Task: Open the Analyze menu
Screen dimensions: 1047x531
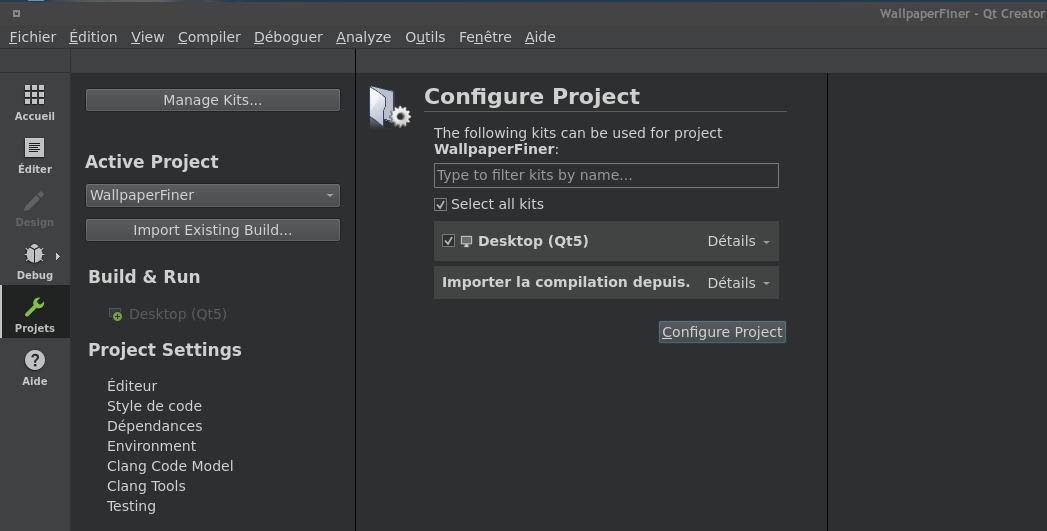Action: 363,37
